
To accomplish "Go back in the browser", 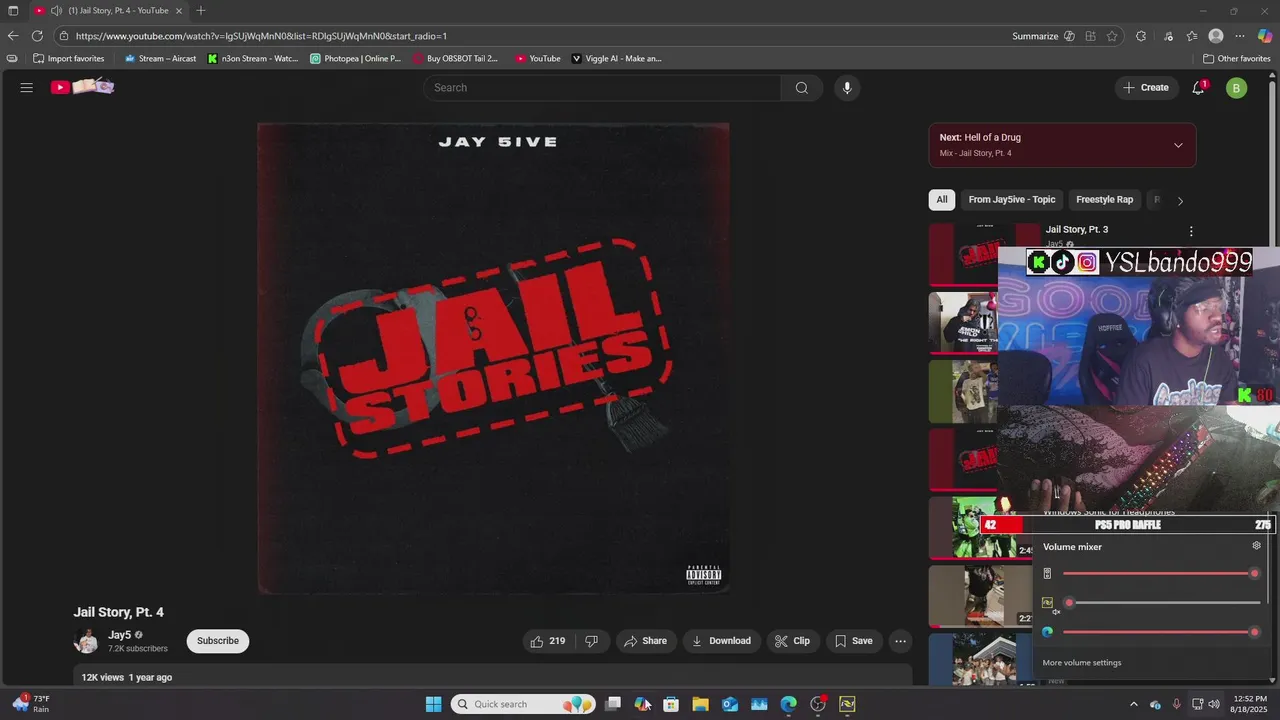I will click(13, 36).
